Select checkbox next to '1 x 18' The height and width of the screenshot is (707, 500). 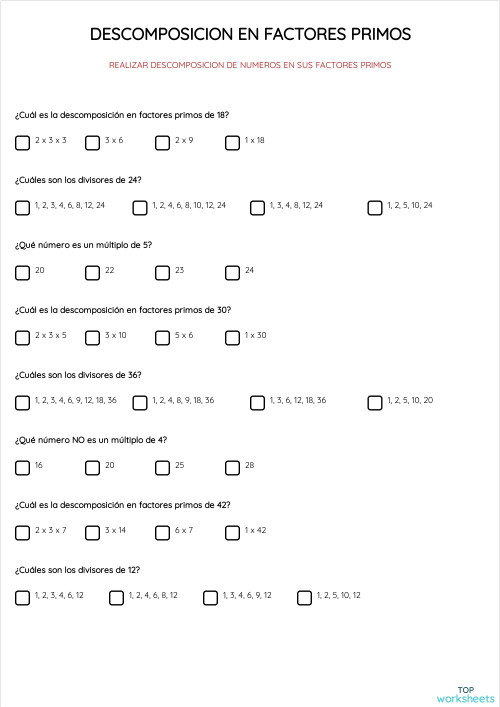point(232,143)
